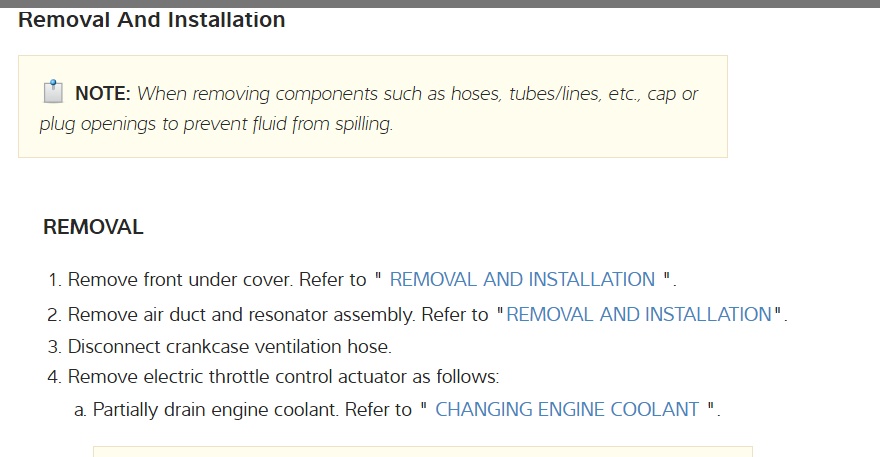Screen dimensions: 880x457
Task: Click the clipboard note icon
Action: coord(53,94)
